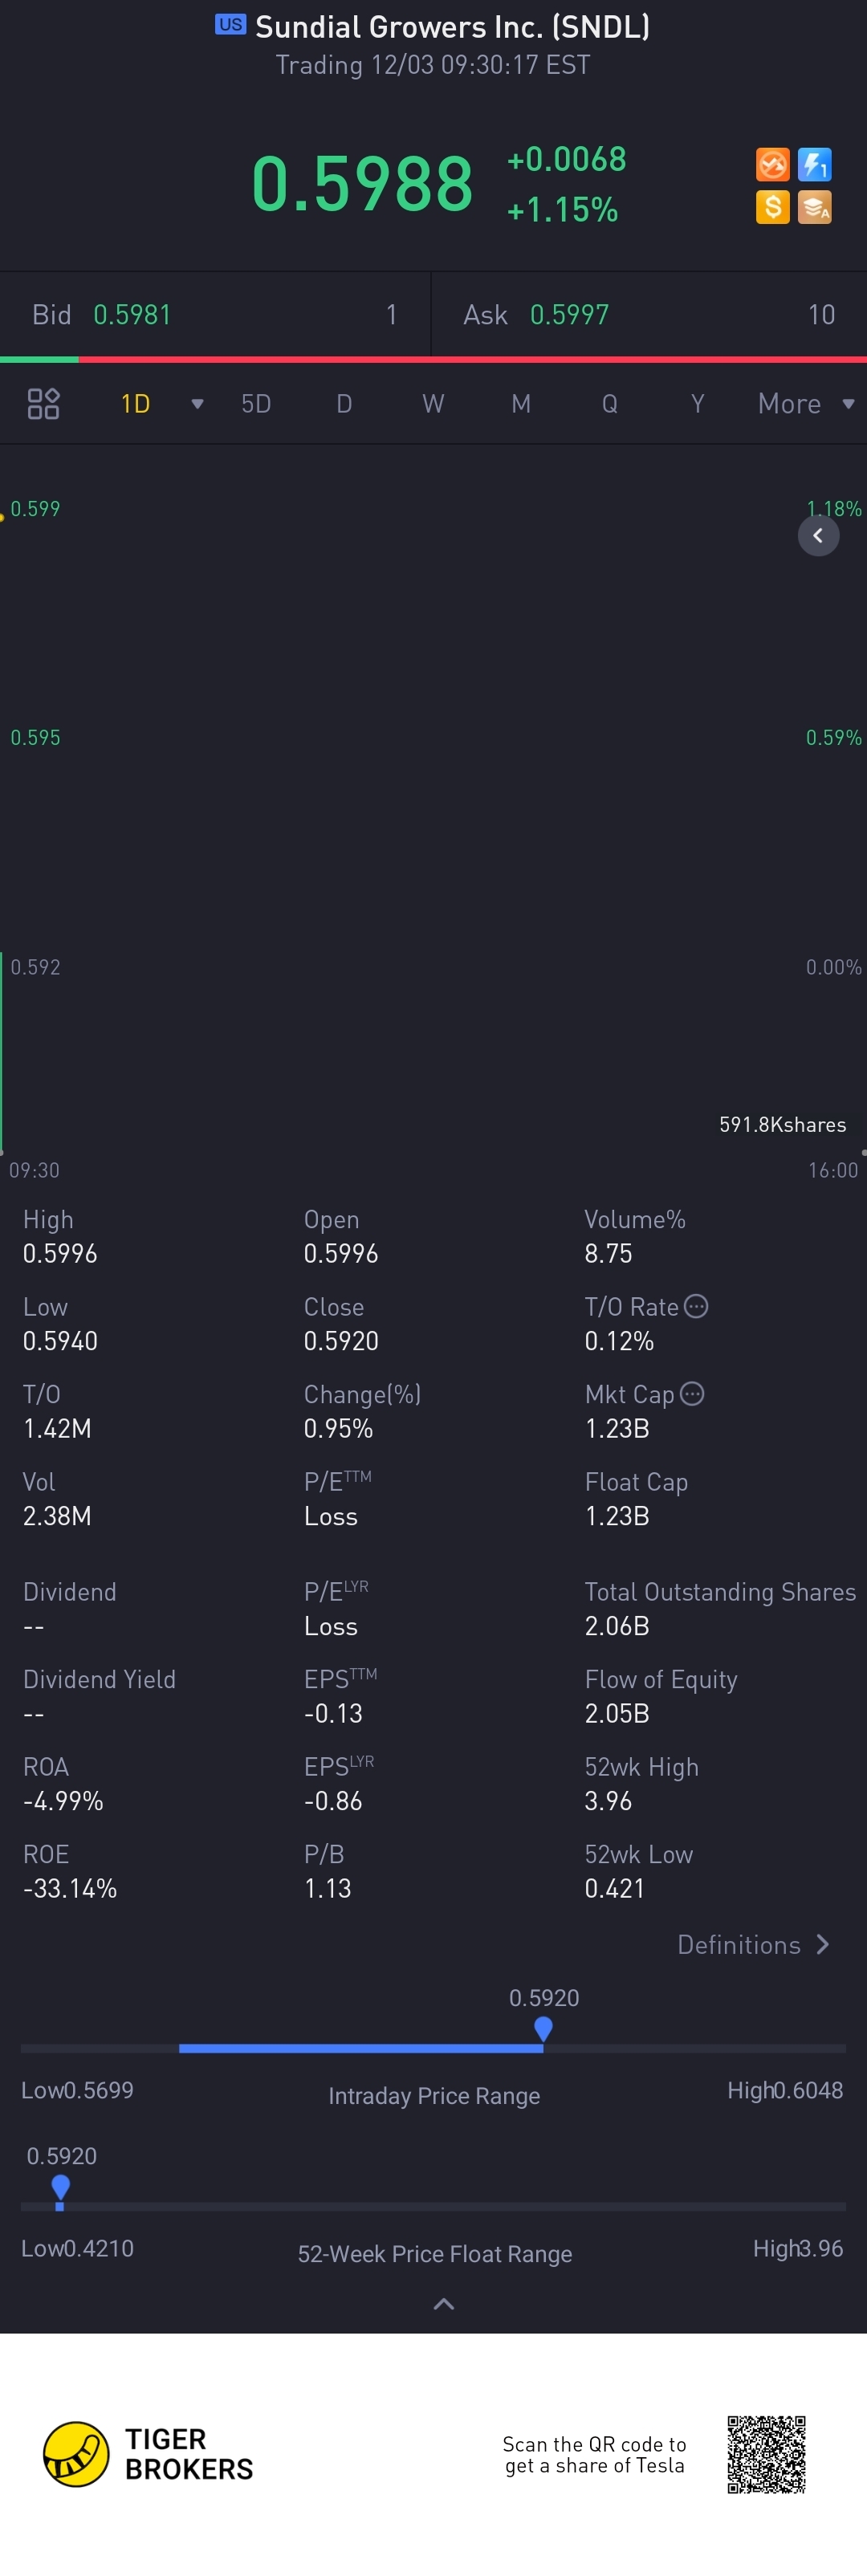Tap the yellow dollar sign badge icon
Screen dimensions: 867x2576
[772, 207]
